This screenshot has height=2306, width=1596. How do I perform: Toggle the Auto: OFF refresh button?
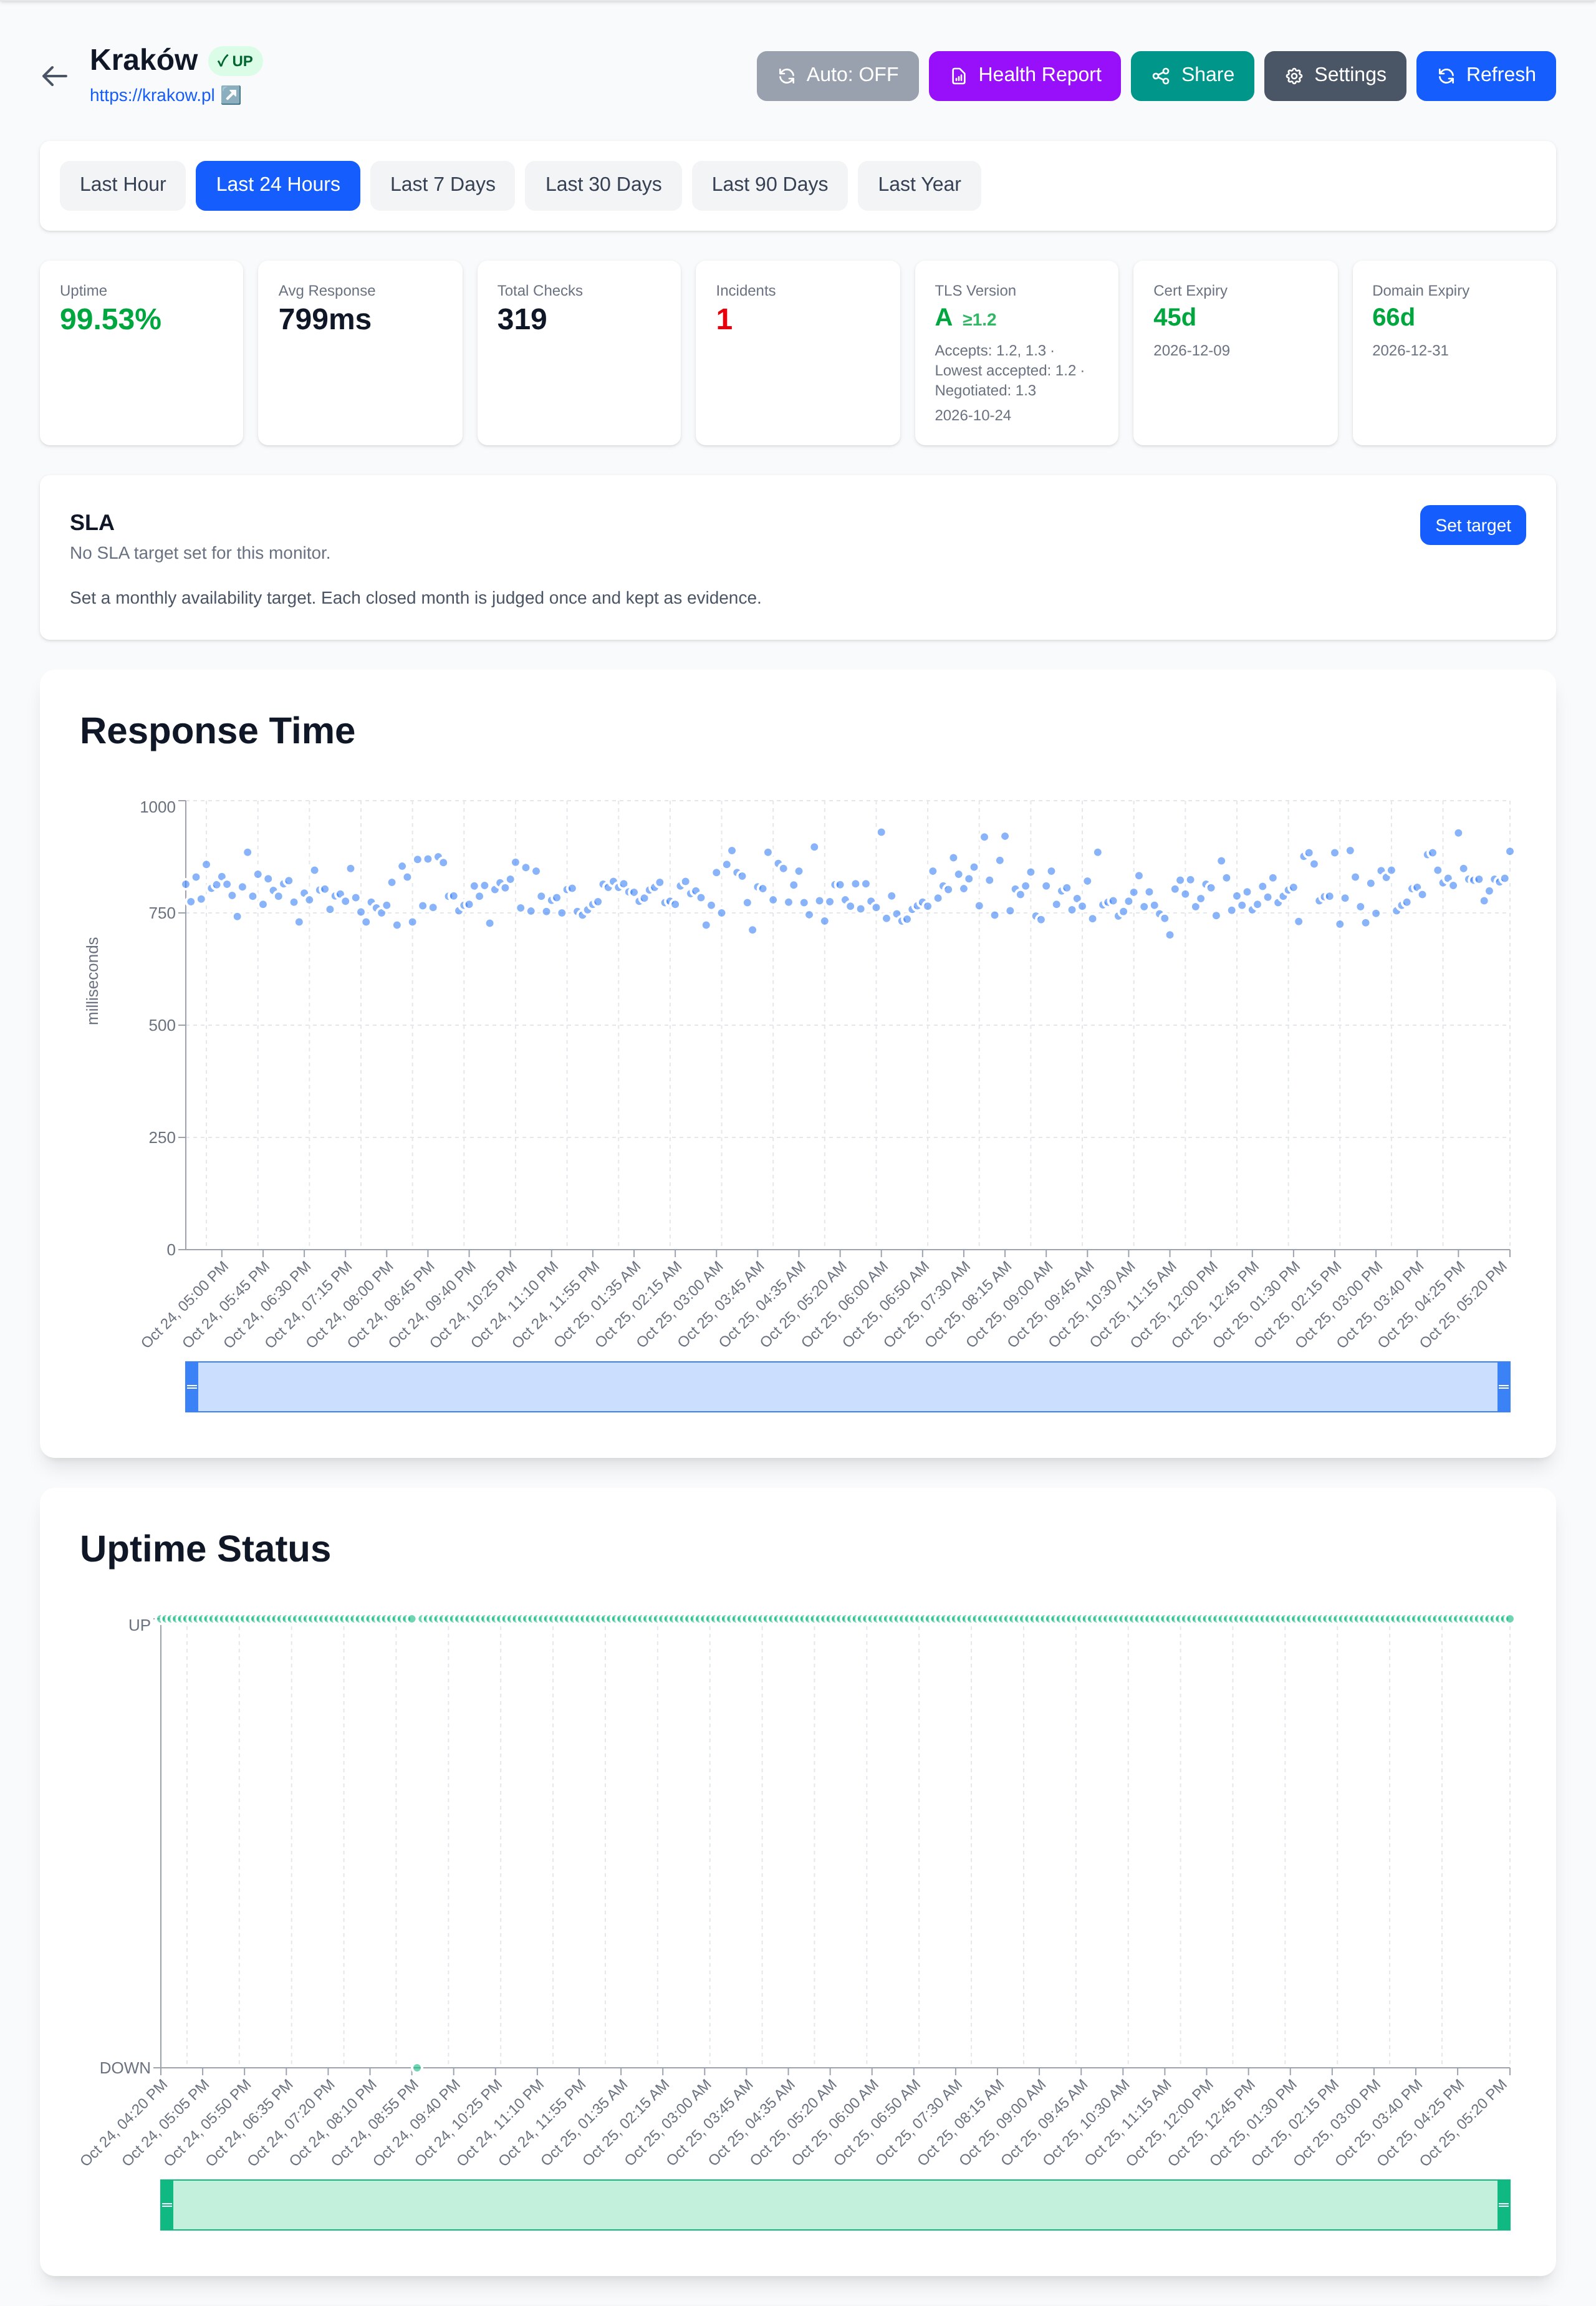tap(837, 76)
